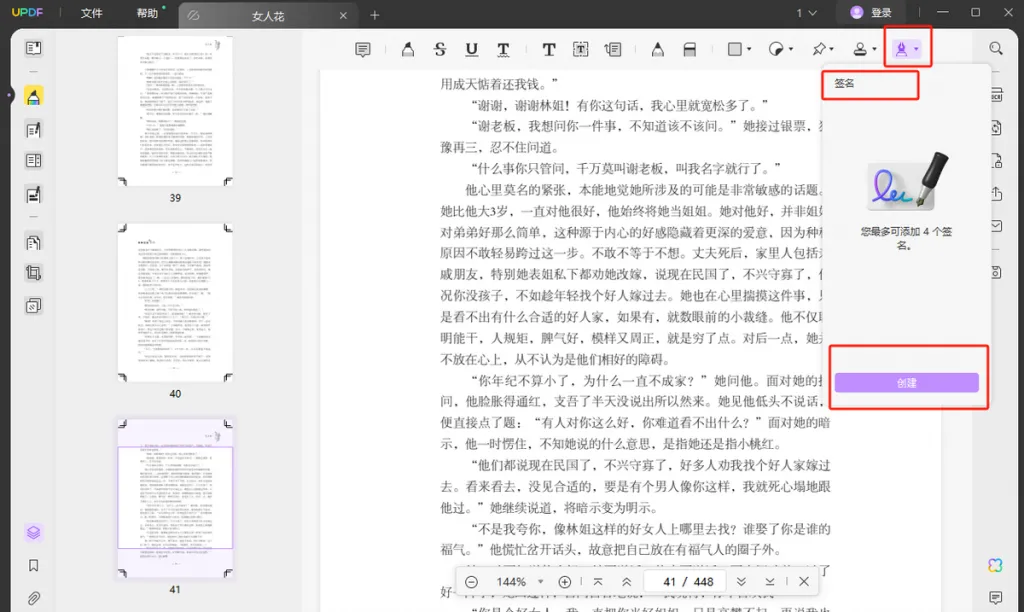Select the Sticky Note tool
The image size is (1024, 612).
362,49
